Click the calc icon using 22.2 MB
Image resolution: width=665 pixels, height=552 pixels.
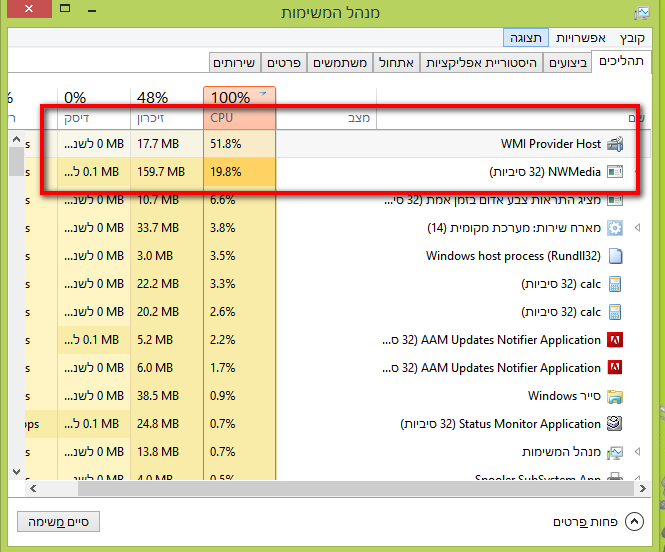615,284
